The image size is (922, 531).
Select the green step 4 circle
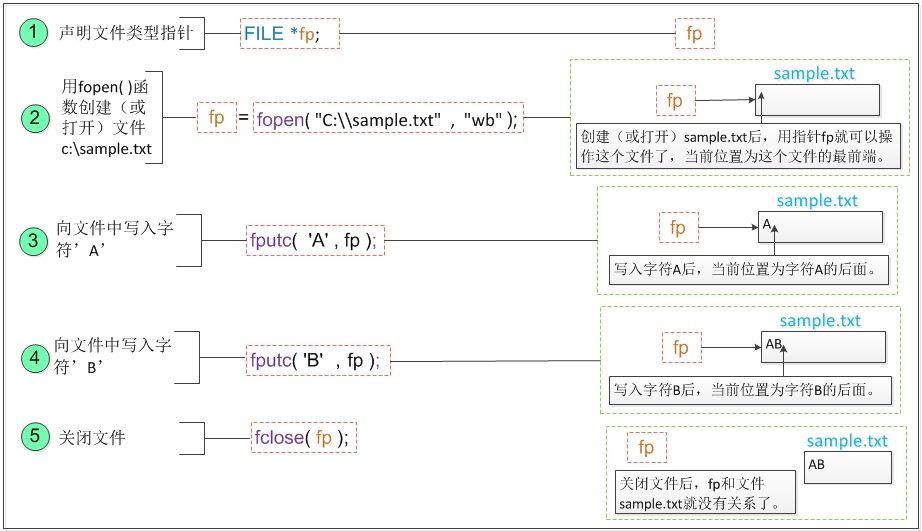[x=36, y=356]
